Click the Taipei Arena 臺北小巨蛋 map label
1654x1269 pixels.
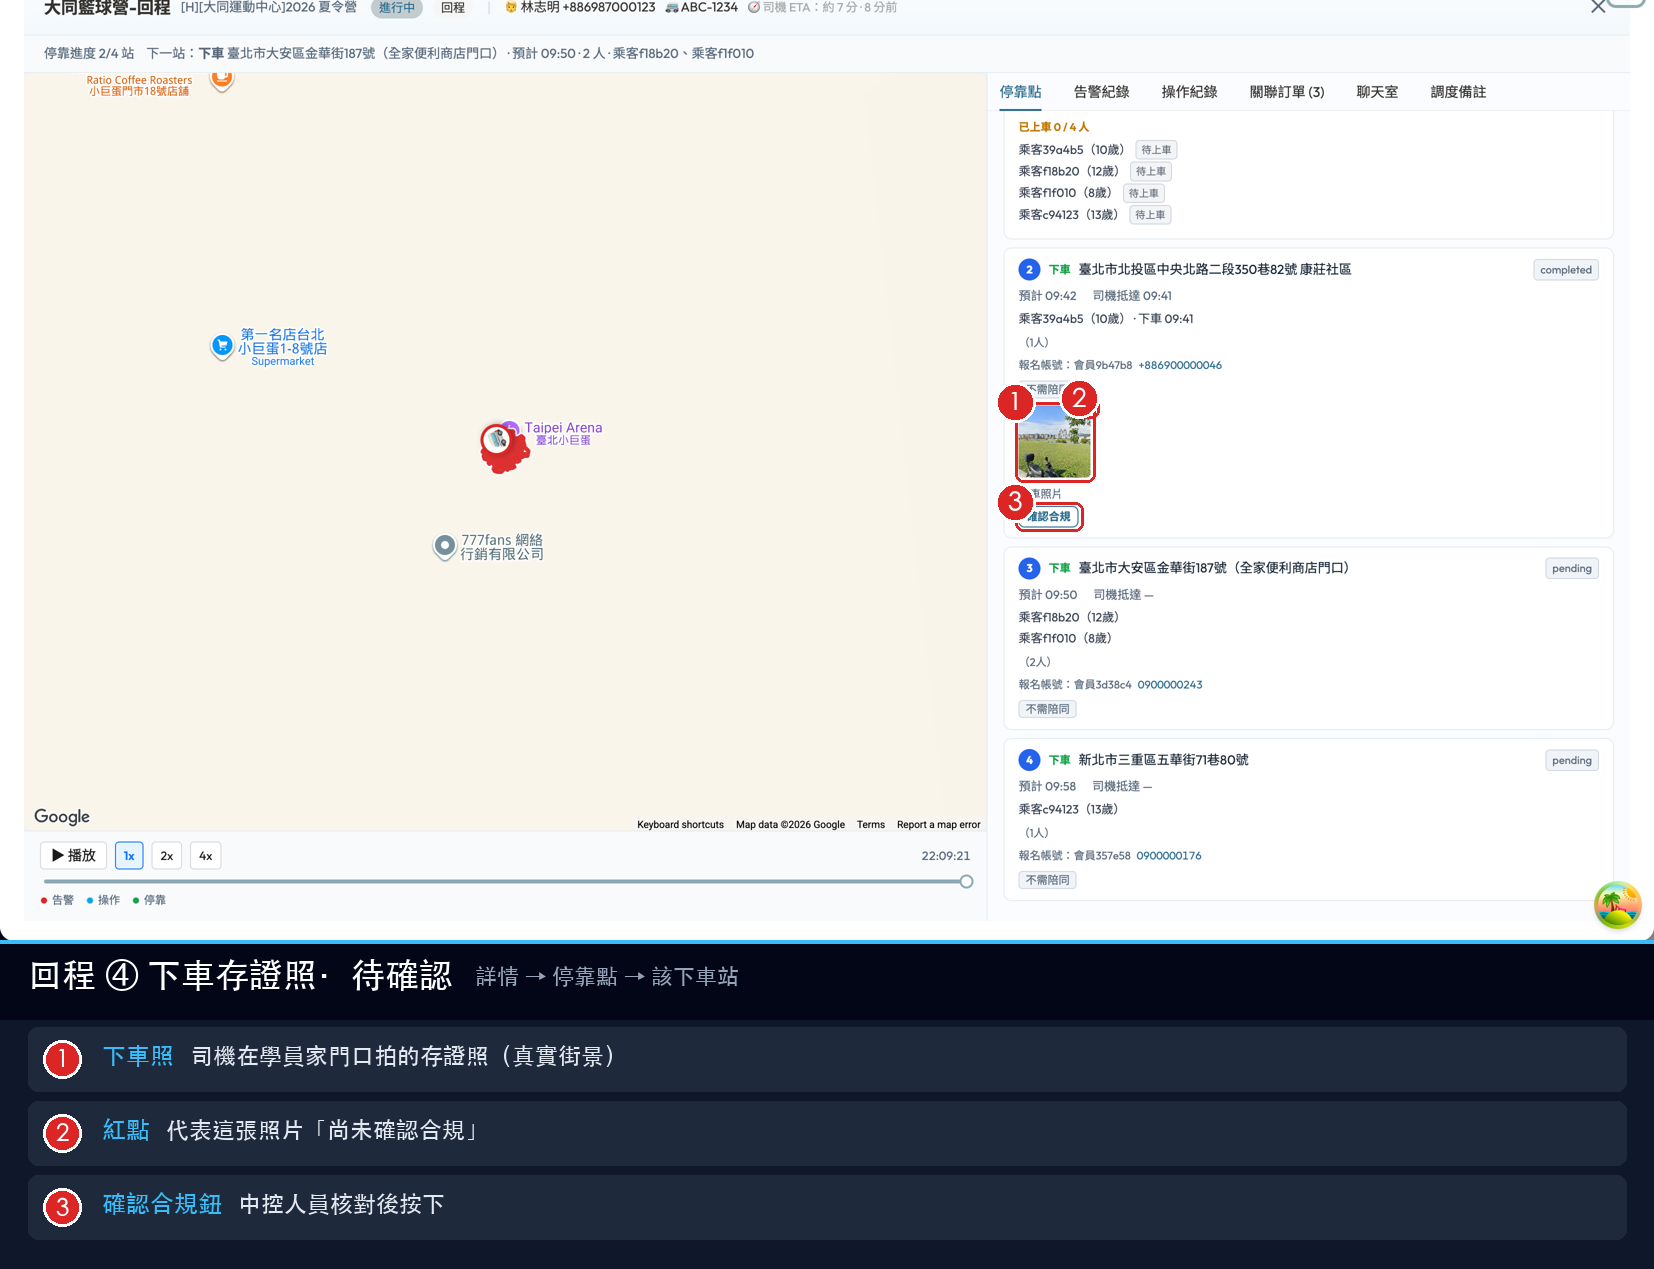click(x=563, y=433)
